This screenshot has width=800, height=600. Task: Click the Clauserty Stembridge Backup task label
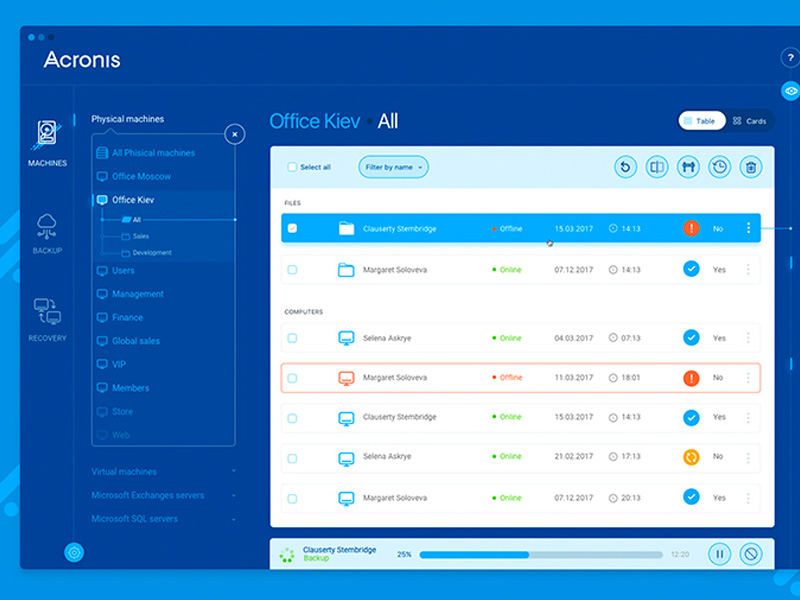coord(339,554)
